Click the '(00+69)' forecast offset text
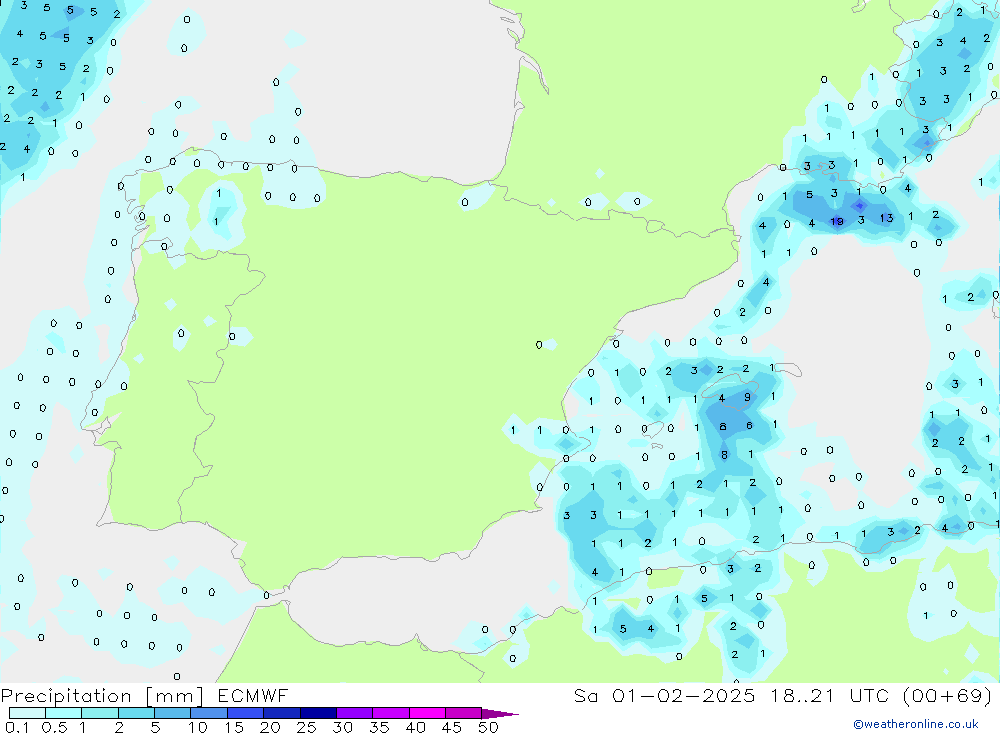This screenshot has width=1000, height=733. pos(948,696)
